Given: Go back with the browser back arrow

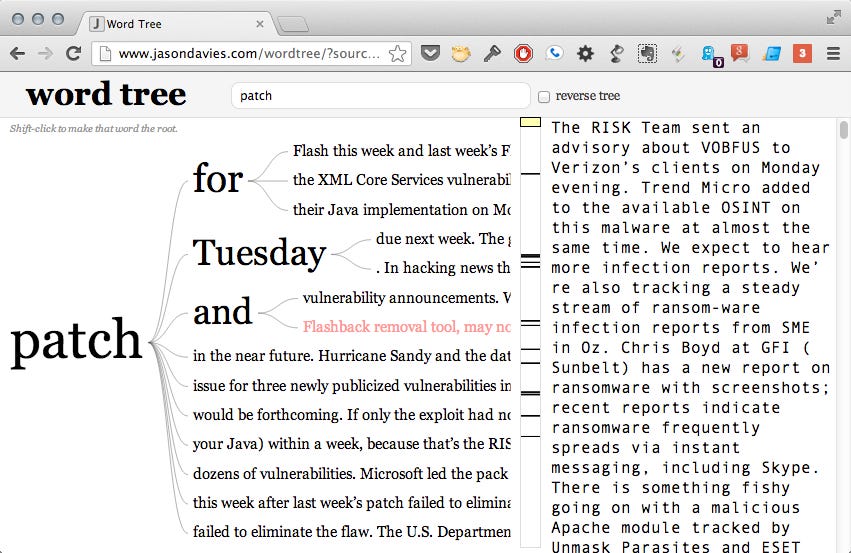Looking at the screenshot, I should (17, 53).
